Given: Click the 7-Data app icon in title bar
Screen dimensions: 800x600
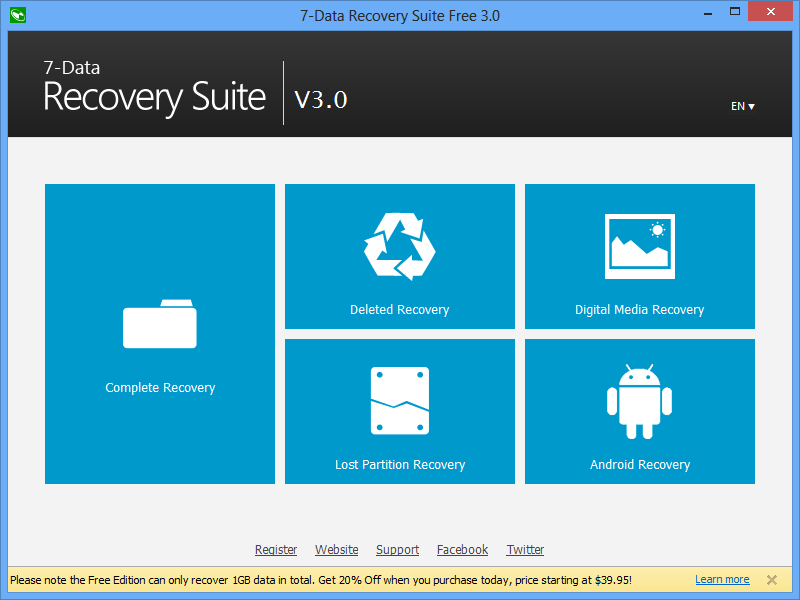Looking at the screenshot, I should 17,15.
